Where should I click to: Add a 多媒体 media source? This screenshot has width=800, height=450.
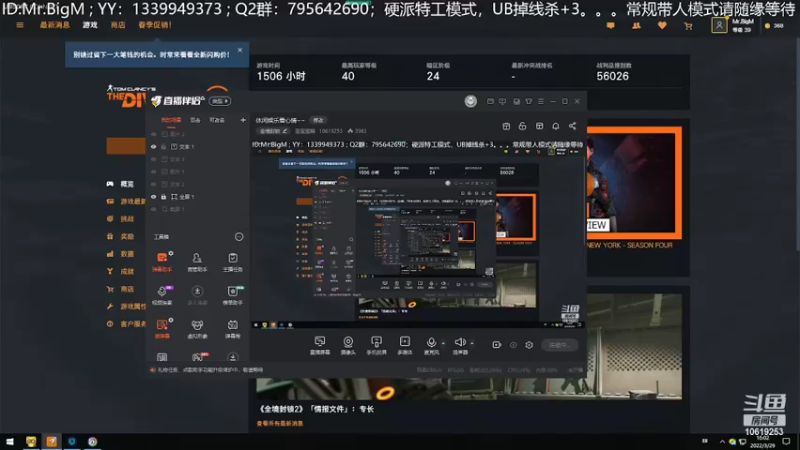coord(405,345)
